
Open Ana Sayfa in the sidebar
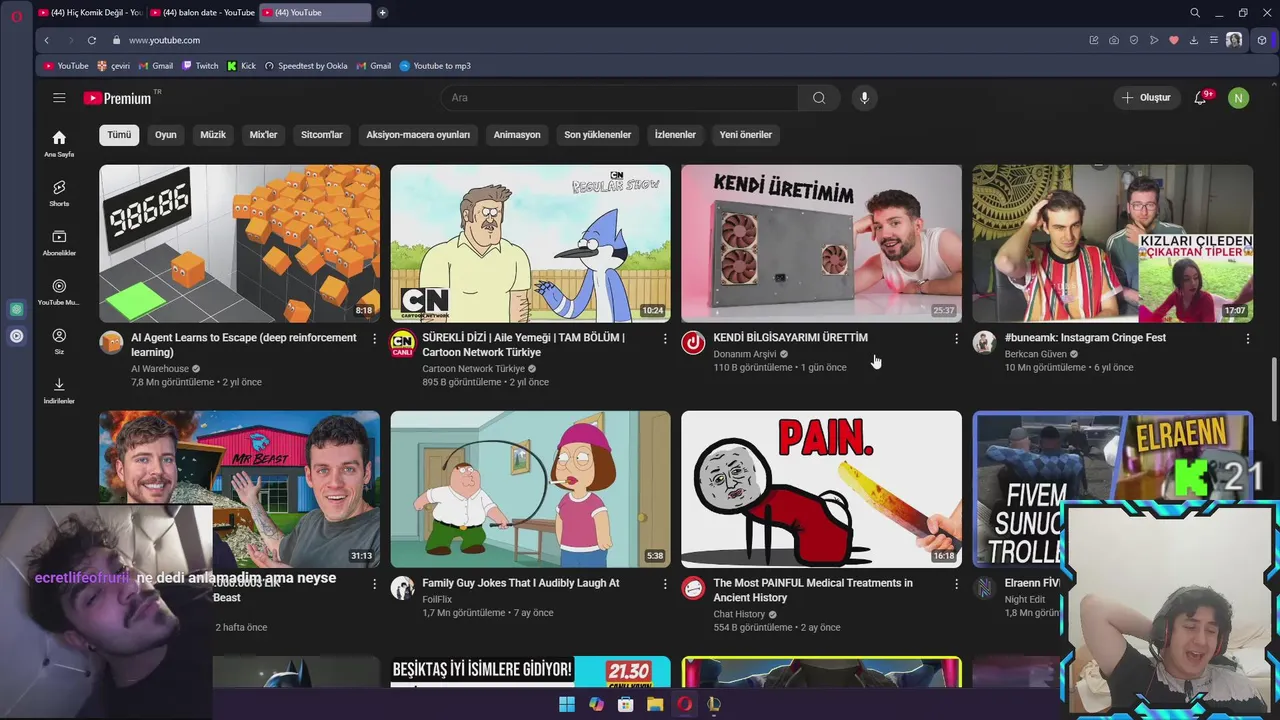tap(59, 144)
